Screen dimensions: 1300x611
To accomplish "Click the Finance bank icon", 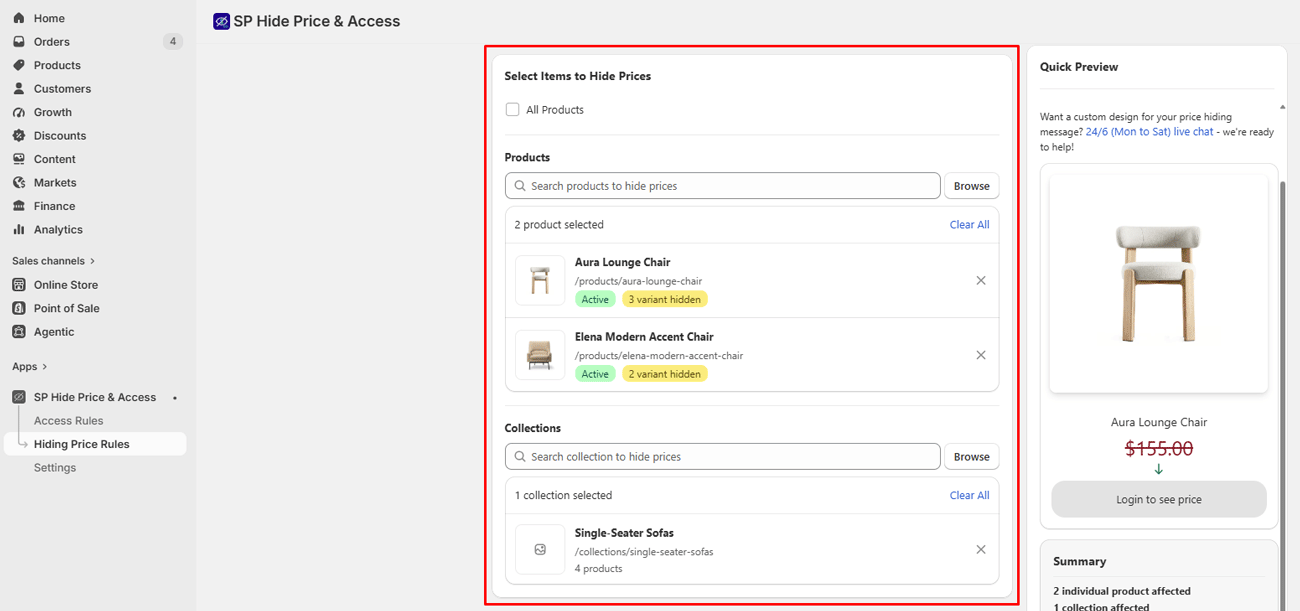I will tap(19, 206).
